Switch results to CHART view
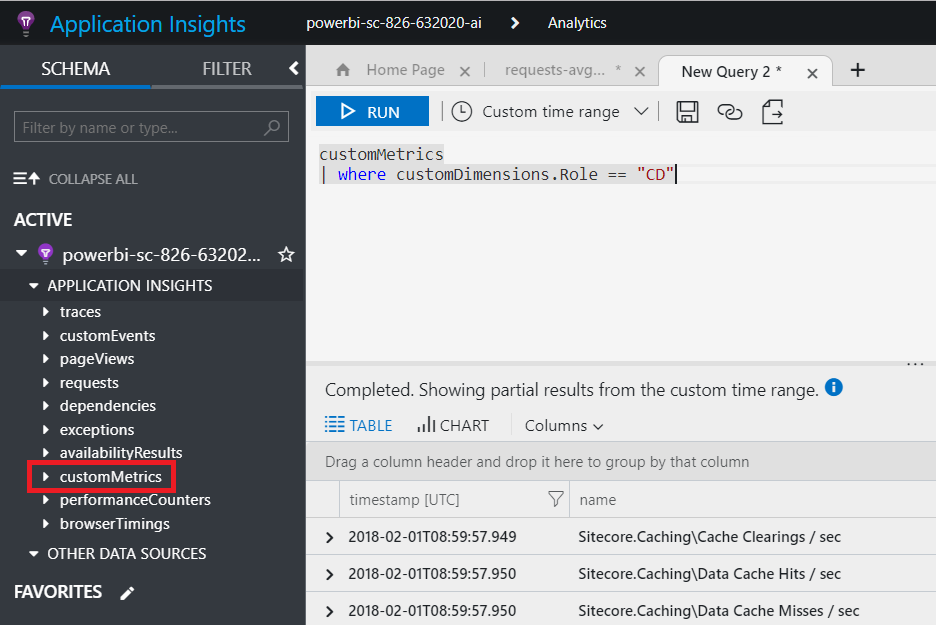Image resolution: width=936 pixels, height=625 pixels. pos(452,425)
